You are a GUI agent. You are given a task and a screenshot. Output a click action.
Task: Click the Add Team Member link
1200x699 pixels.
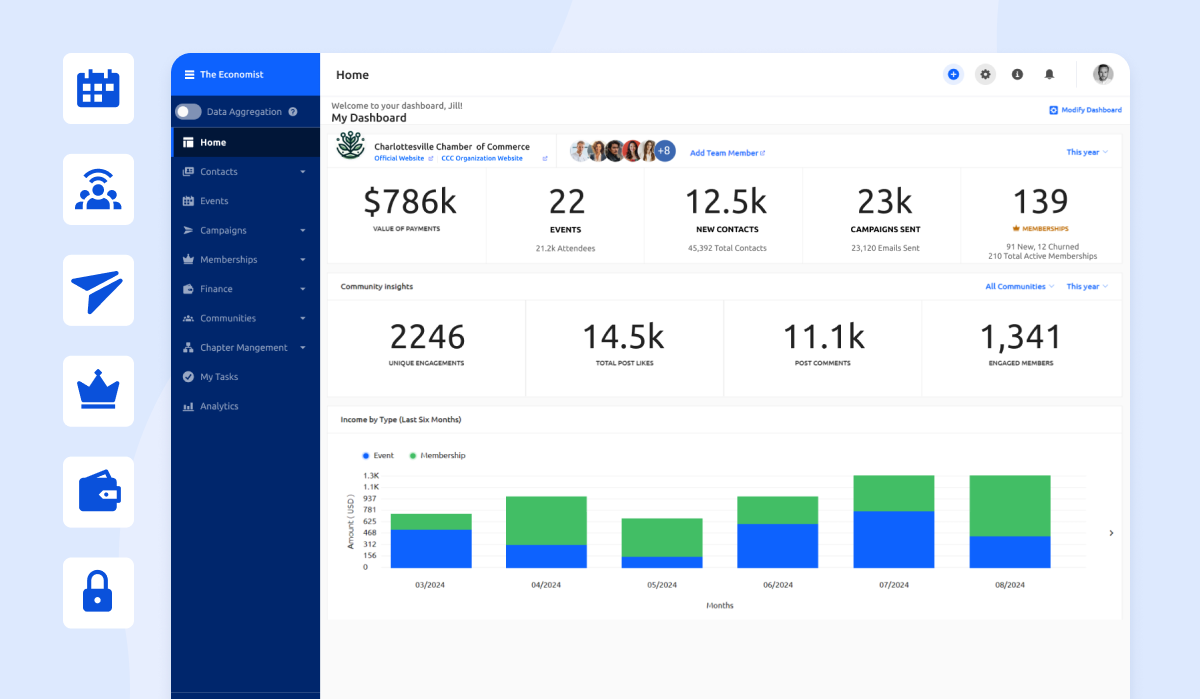click(x=727, y=153)
